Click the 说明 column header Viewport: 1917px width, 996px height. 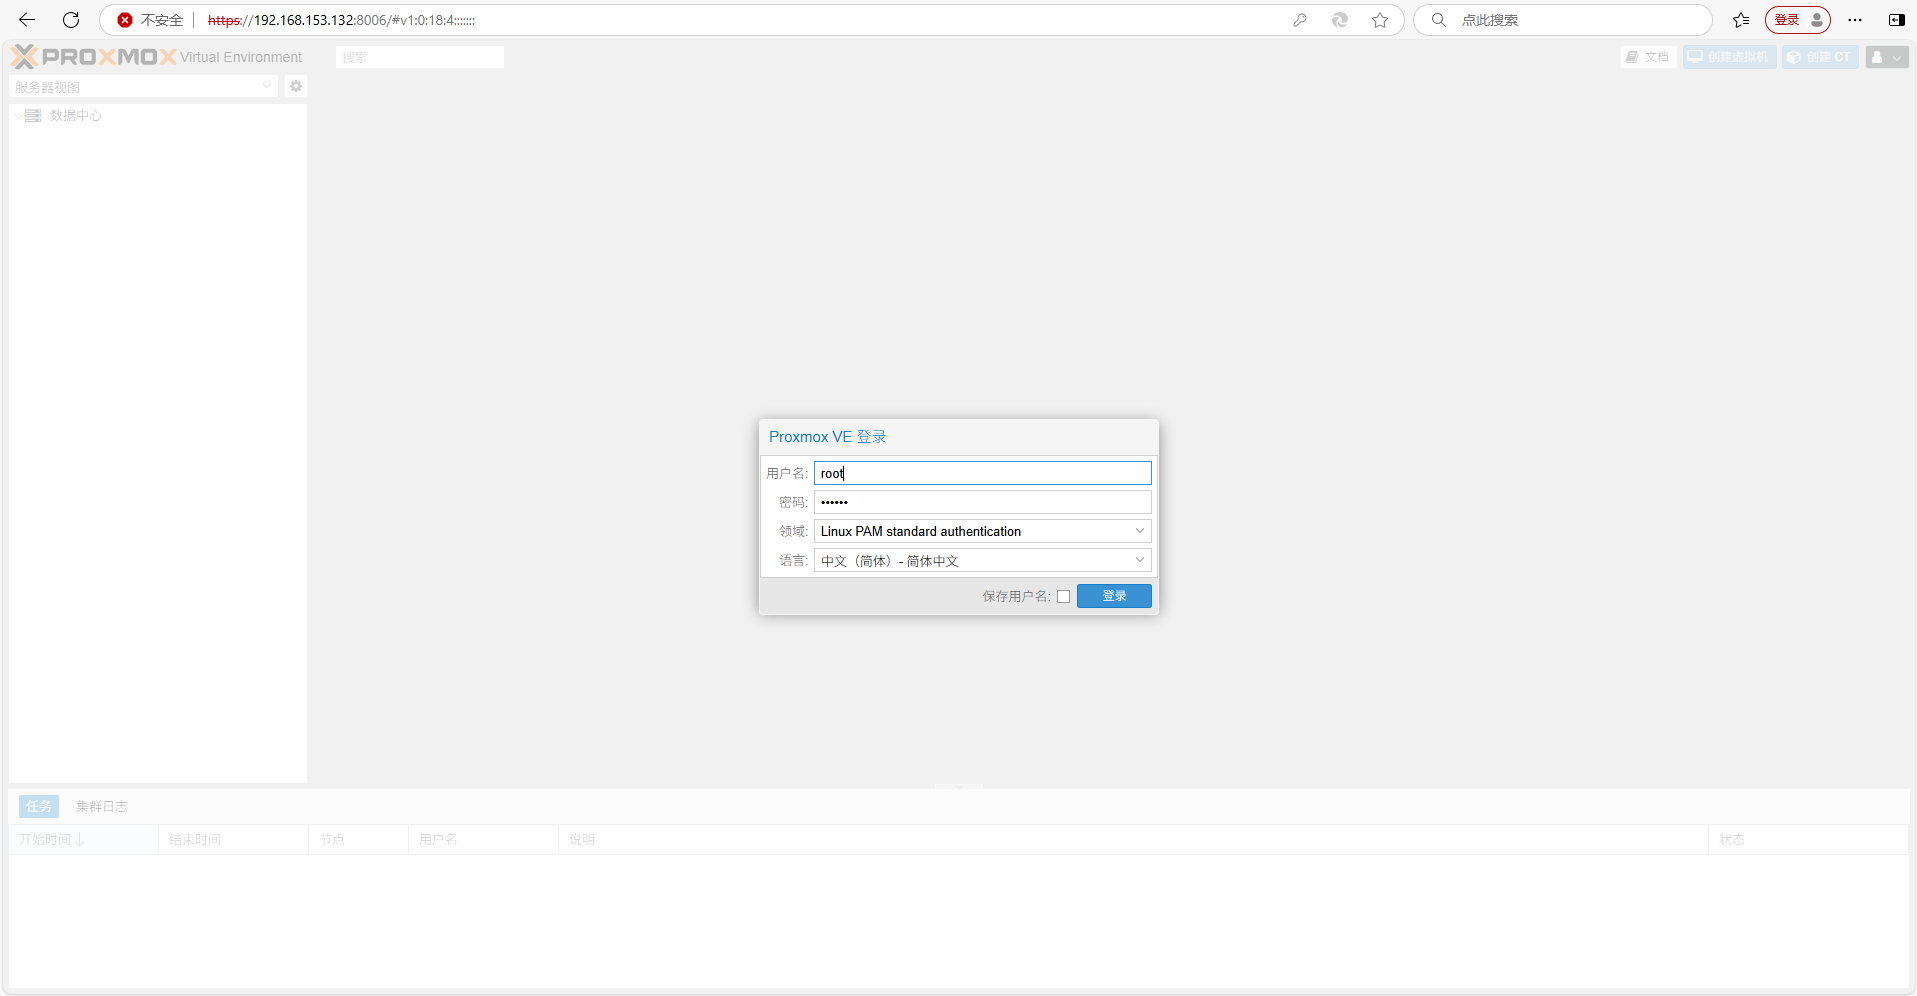coord(1133,839)
